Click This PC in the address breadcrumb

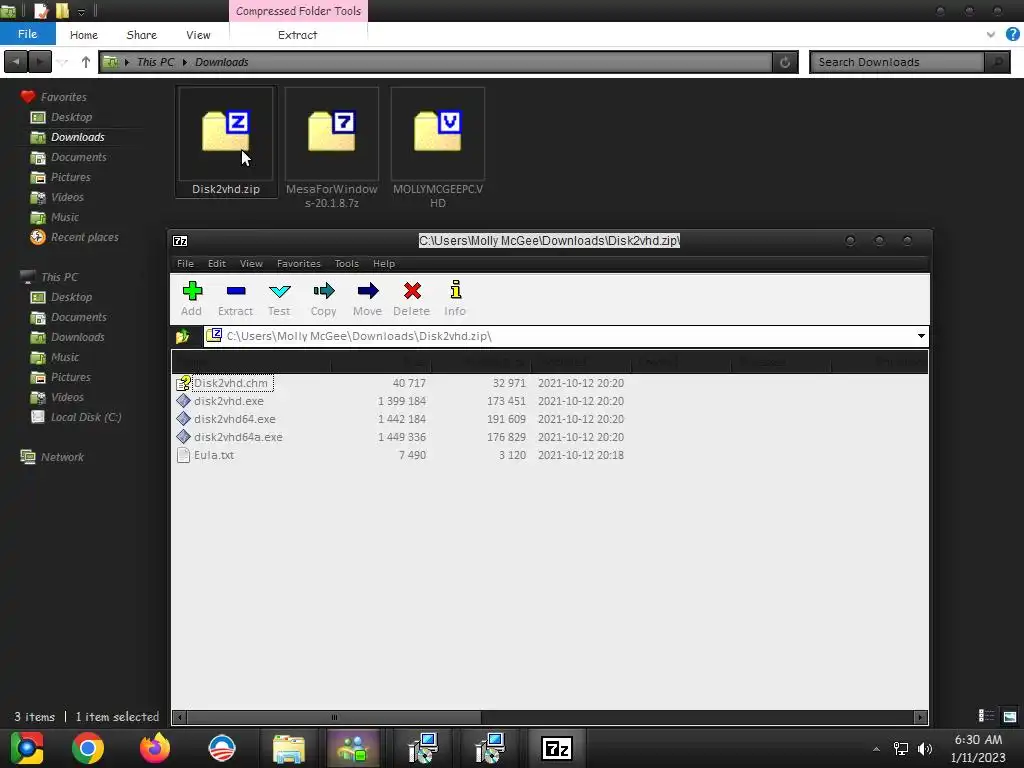(x=155, y=62)
